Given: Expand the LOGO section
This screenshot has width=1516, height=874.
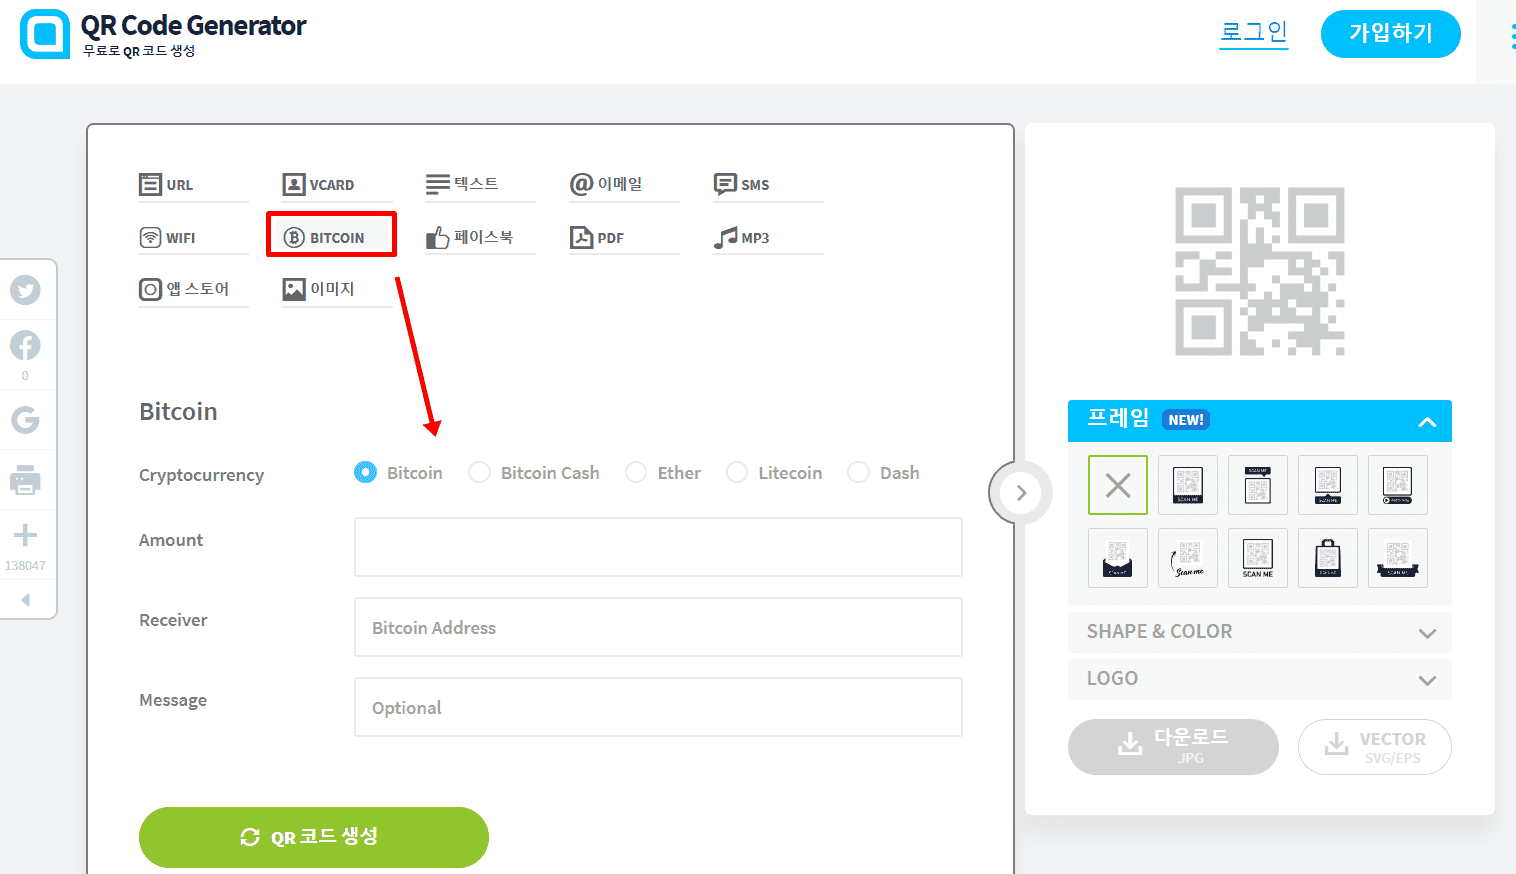Looking at the screenshot, I should [x=1260, y=679].
